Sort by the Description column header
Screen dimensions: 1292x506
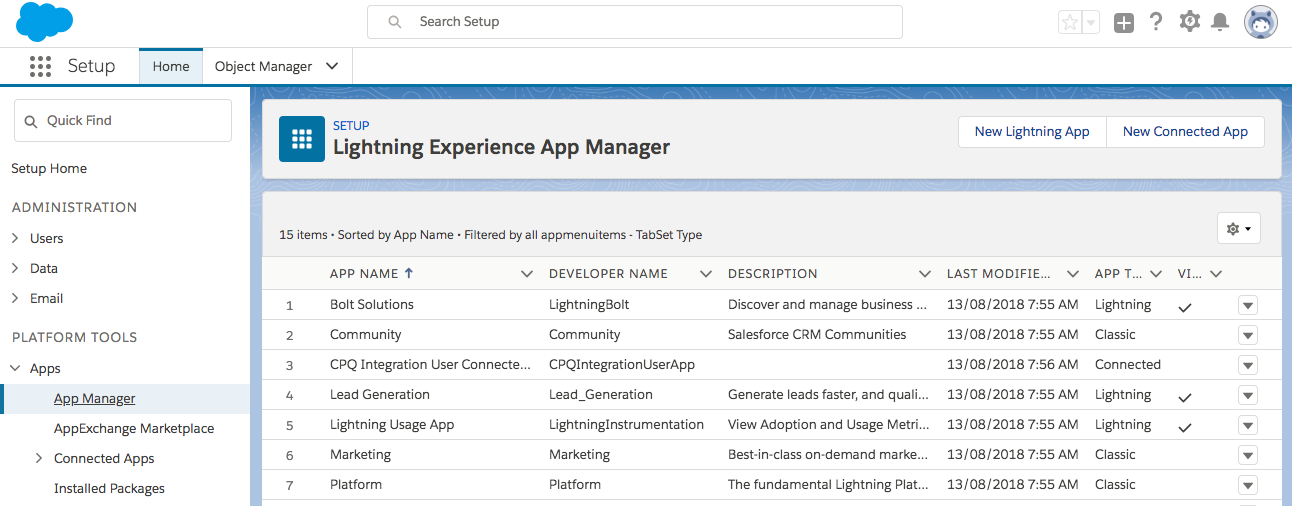point(773,273)
